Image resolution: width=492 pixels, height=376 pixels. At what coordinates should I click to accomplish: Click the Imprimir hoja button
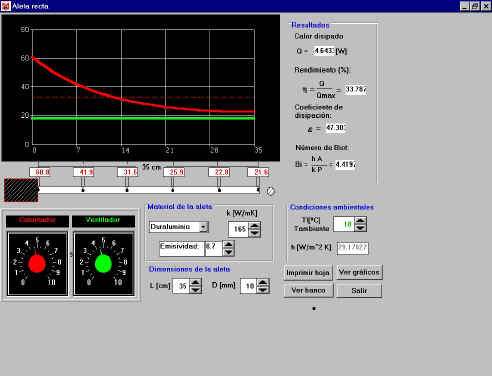pyautogui.click(x=308, y=273)
